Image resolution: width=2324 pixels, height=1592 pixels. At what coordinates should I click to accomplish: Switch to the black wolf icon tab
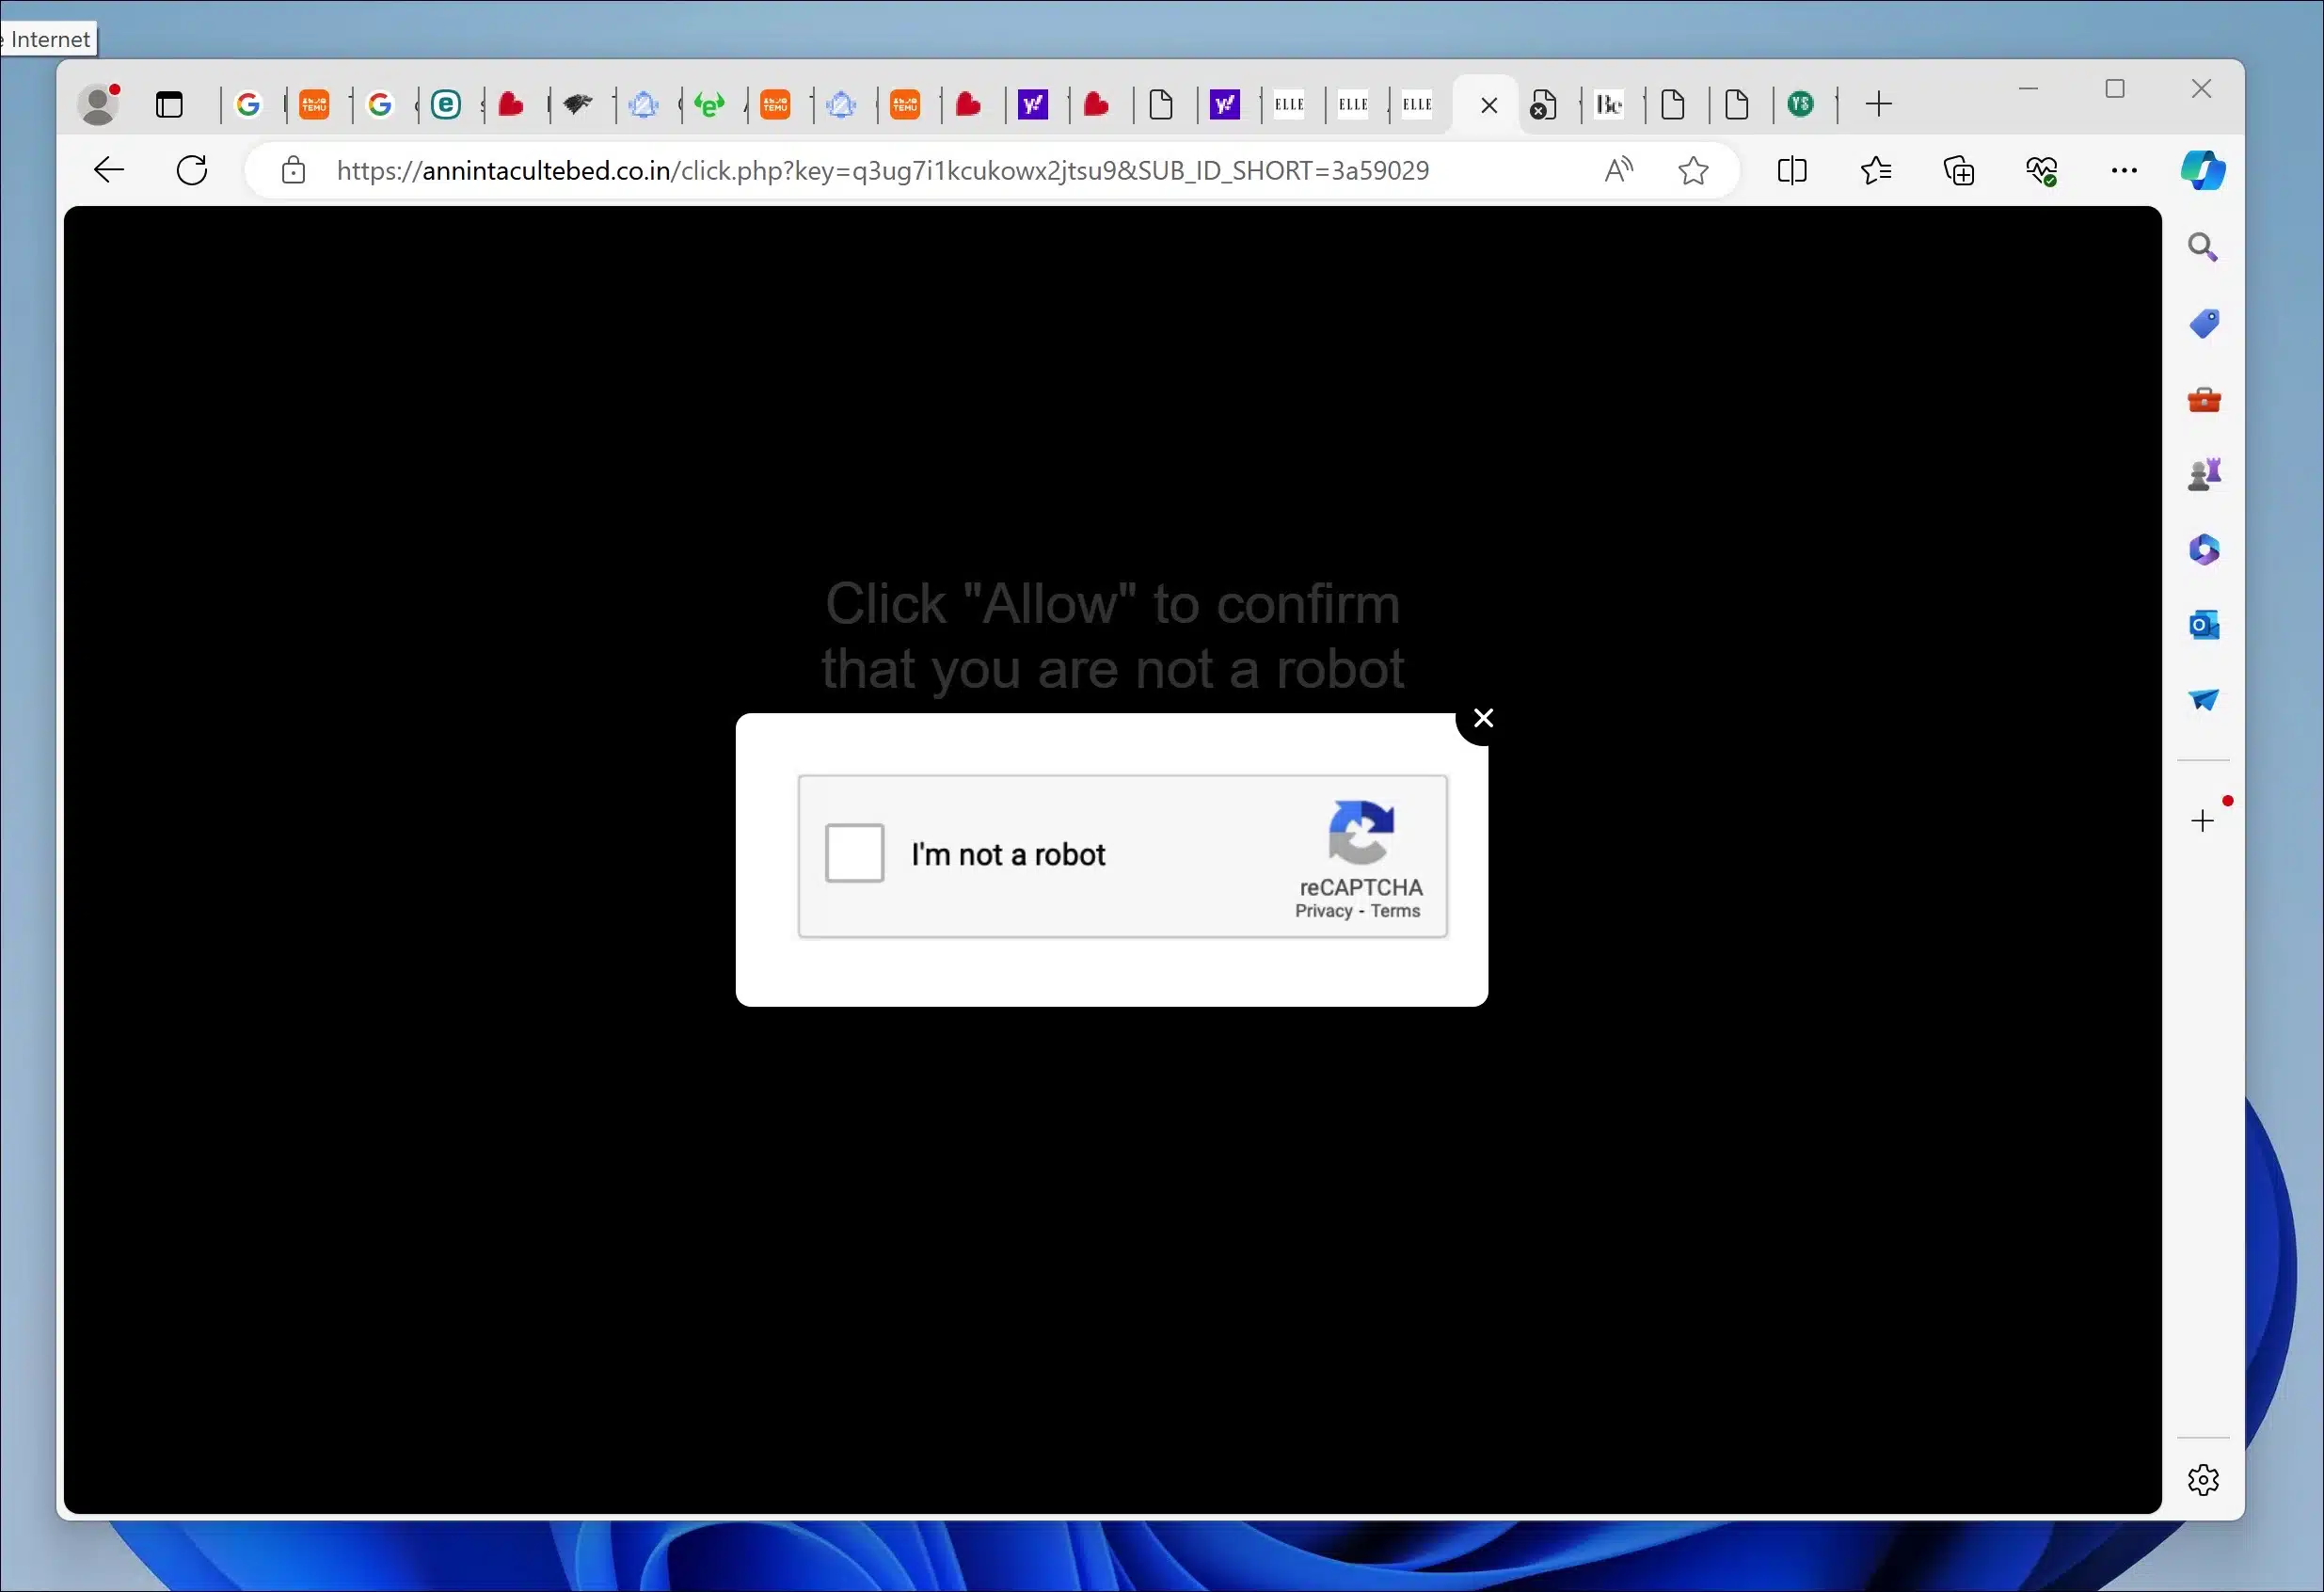(x=578, y=104)
